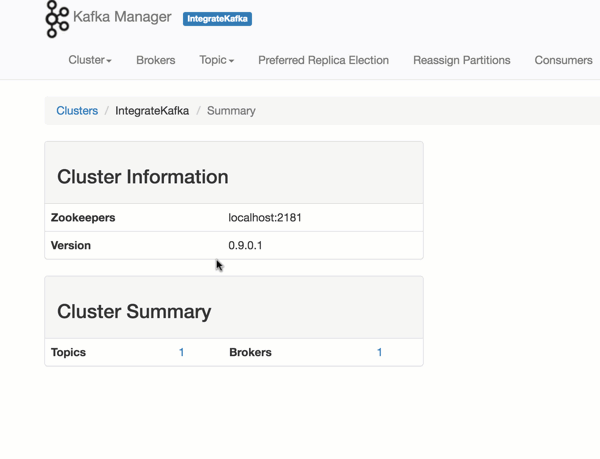
Task: Click the Version row label
Action: [x=71, y=245]
